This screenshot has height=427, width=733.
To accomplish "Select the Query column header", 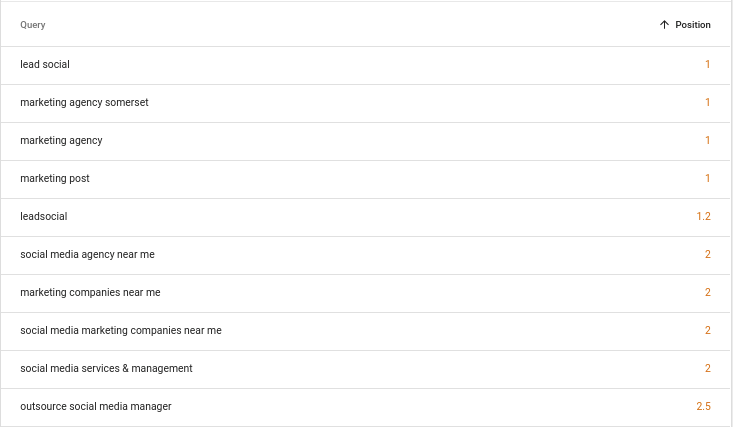I will 33,25.
